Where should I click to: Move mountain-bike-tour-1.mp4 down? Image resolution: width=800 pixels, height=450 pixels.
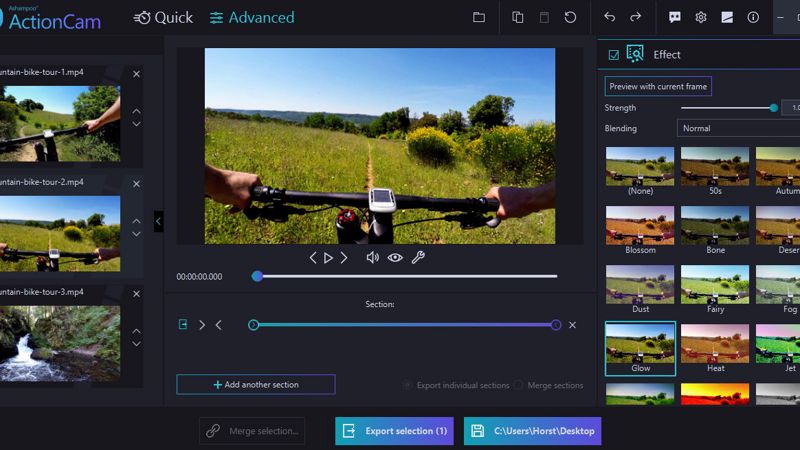click(136, 124)
